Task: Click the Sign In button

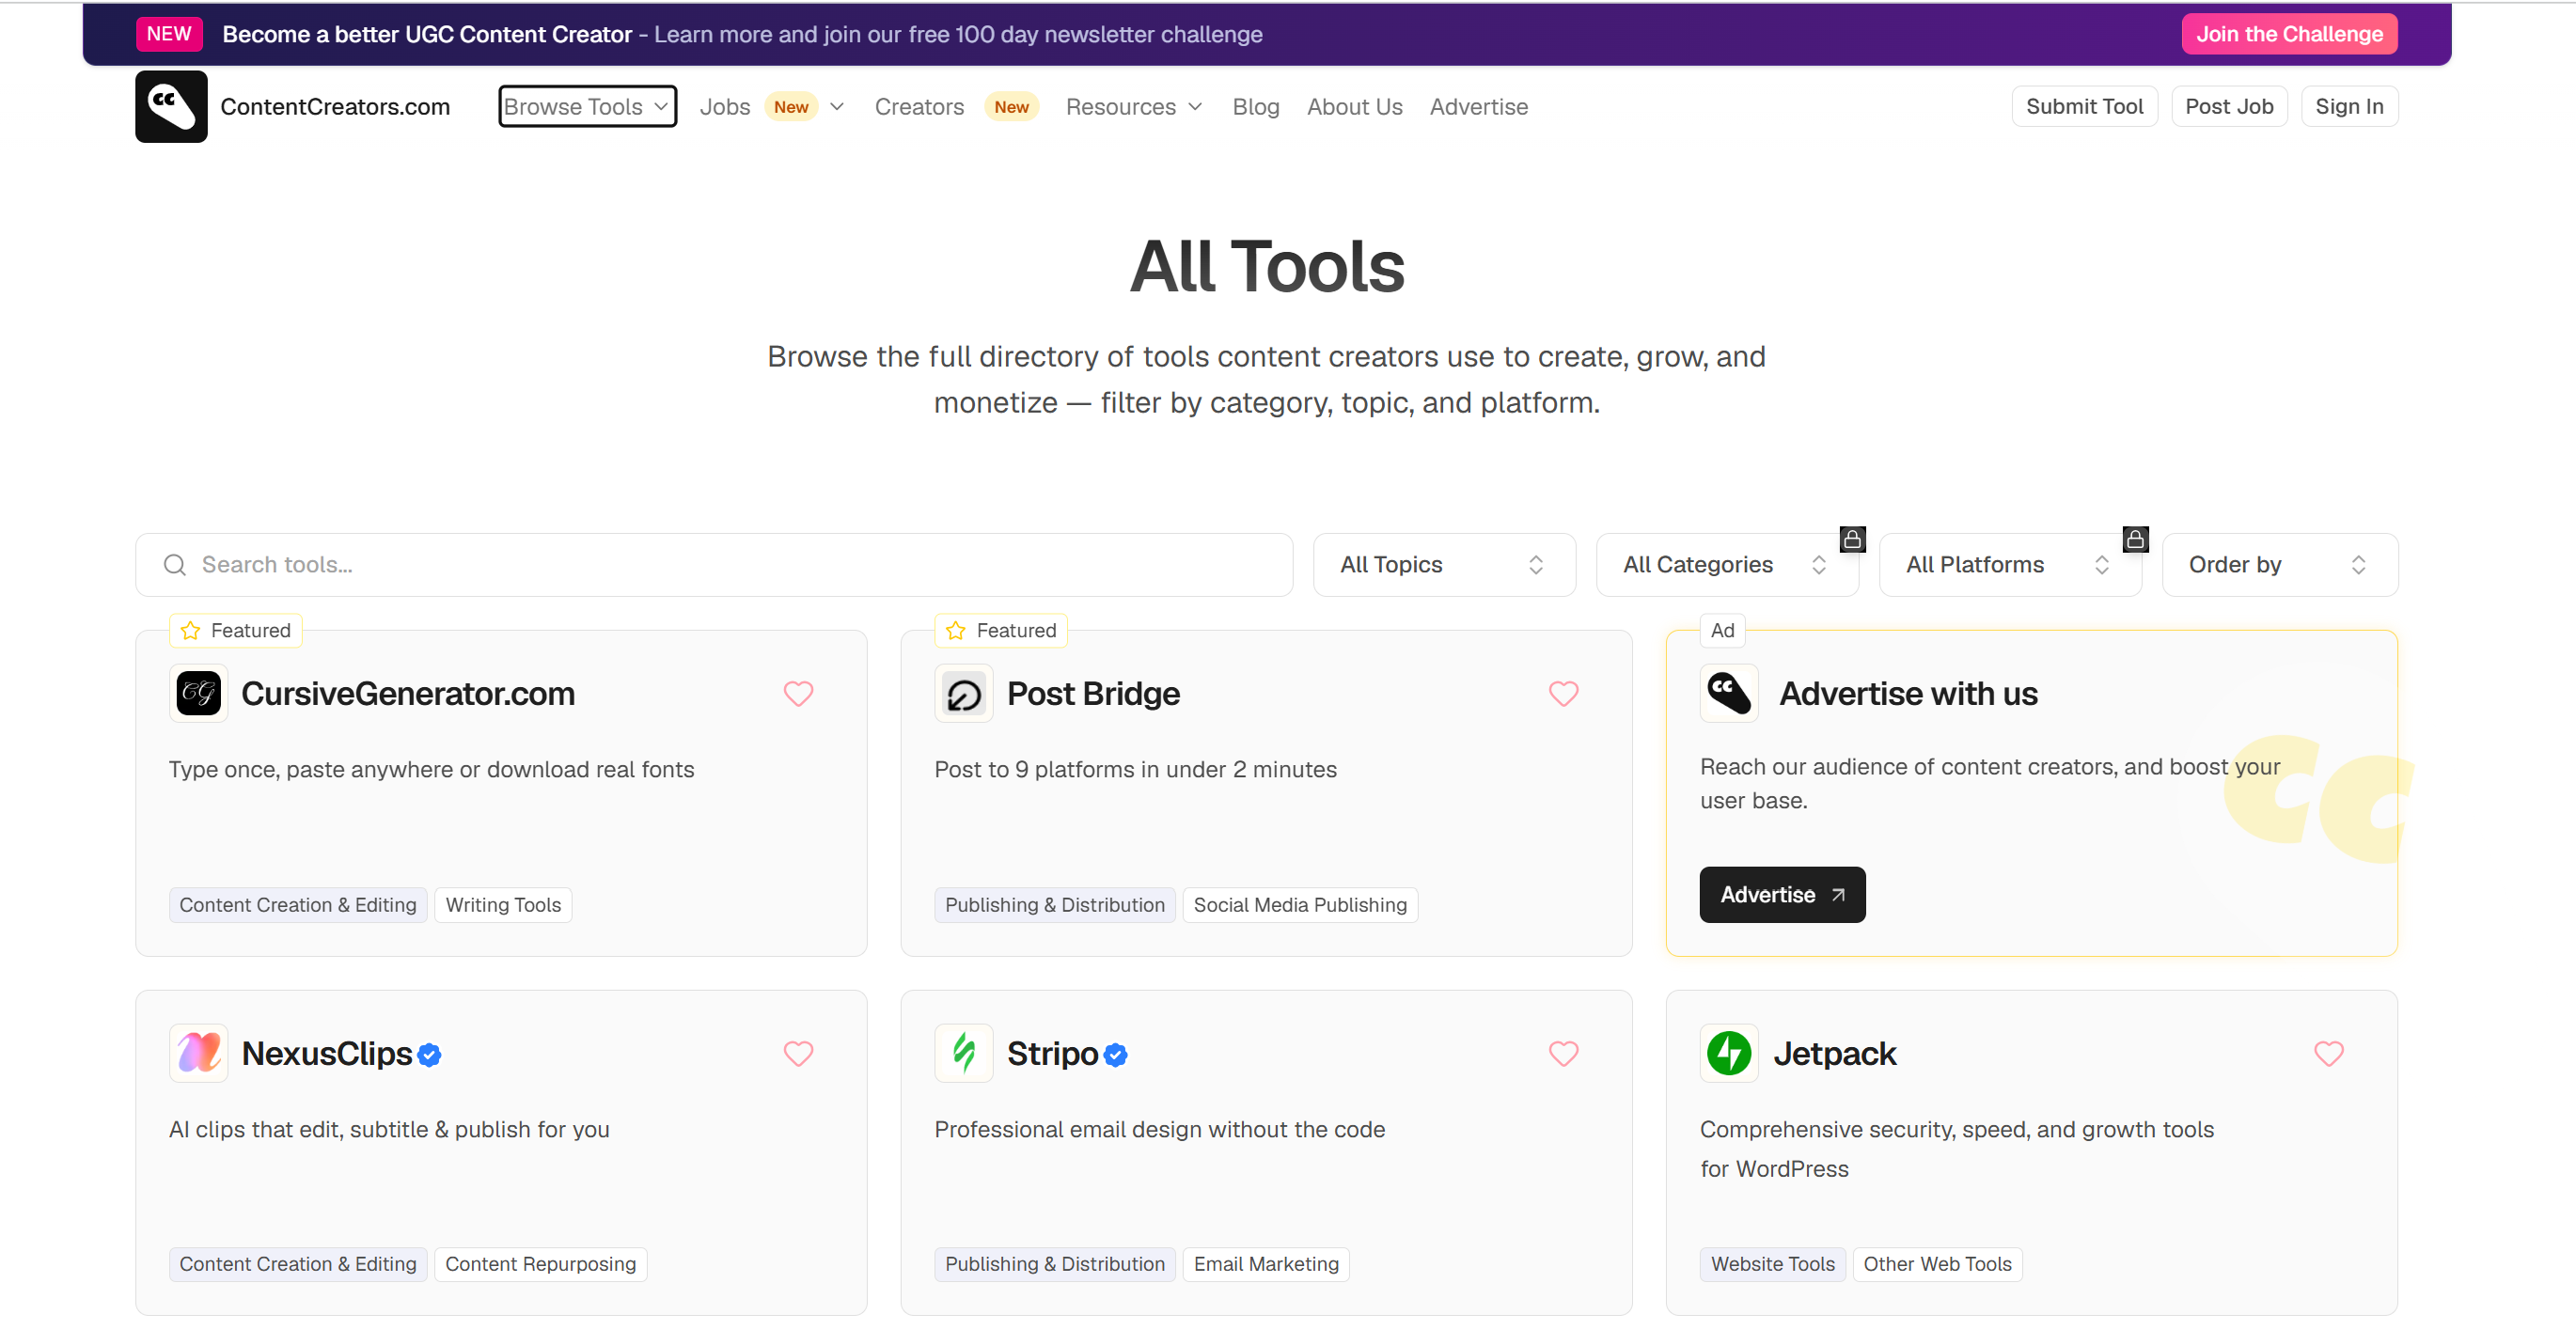Action: [x=2349, y=106]
